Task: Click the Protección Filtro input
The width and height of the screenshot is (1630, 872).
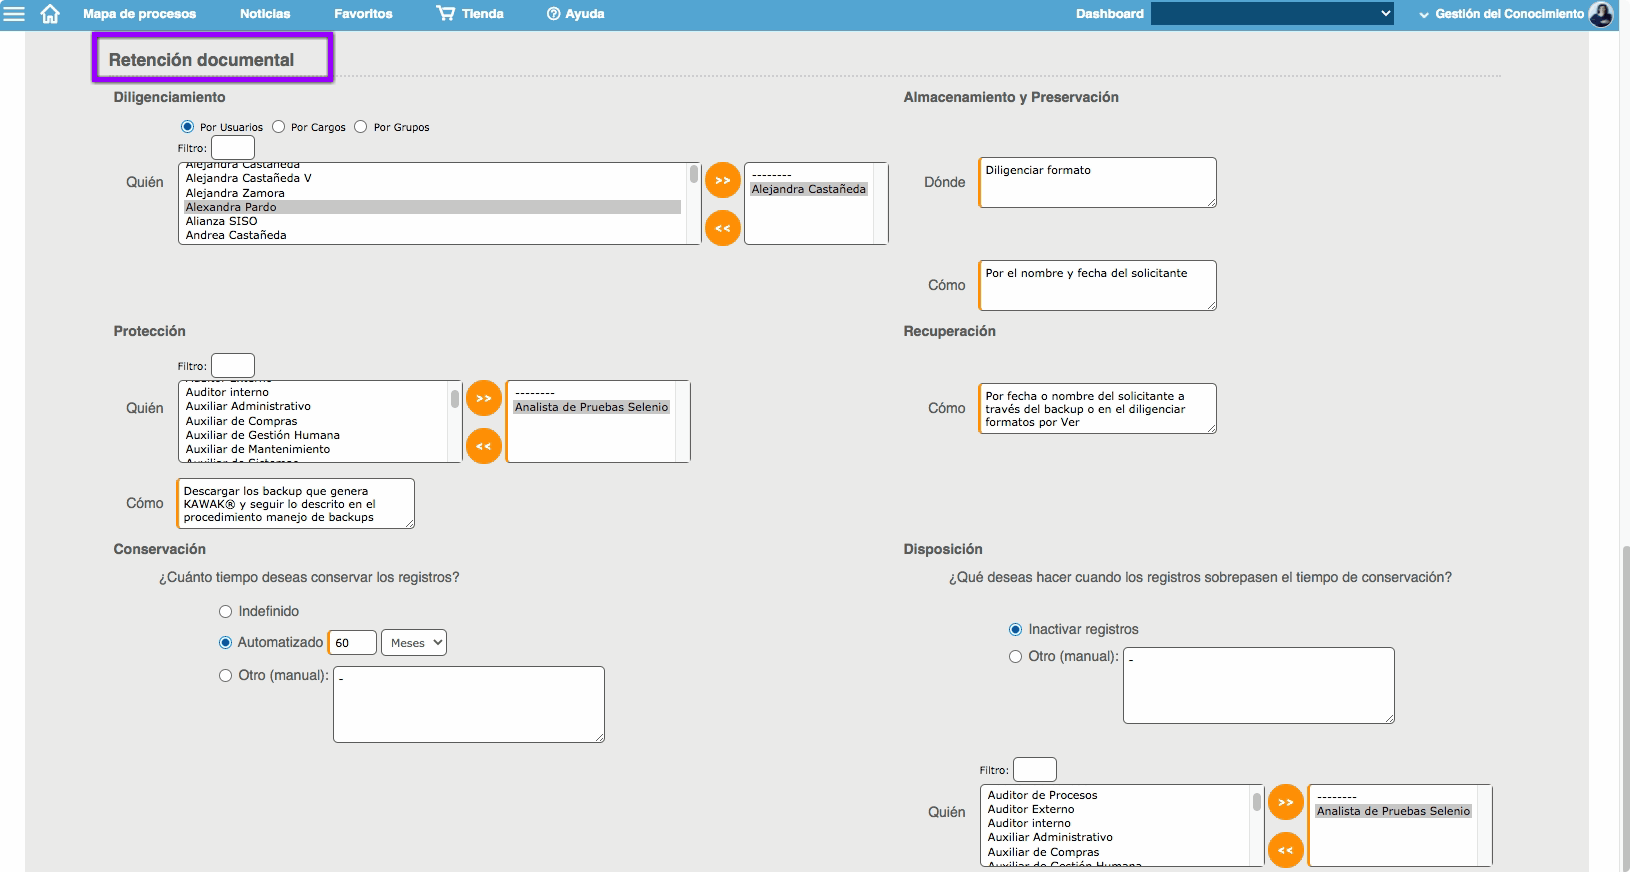Action: [x=233, y=366]
